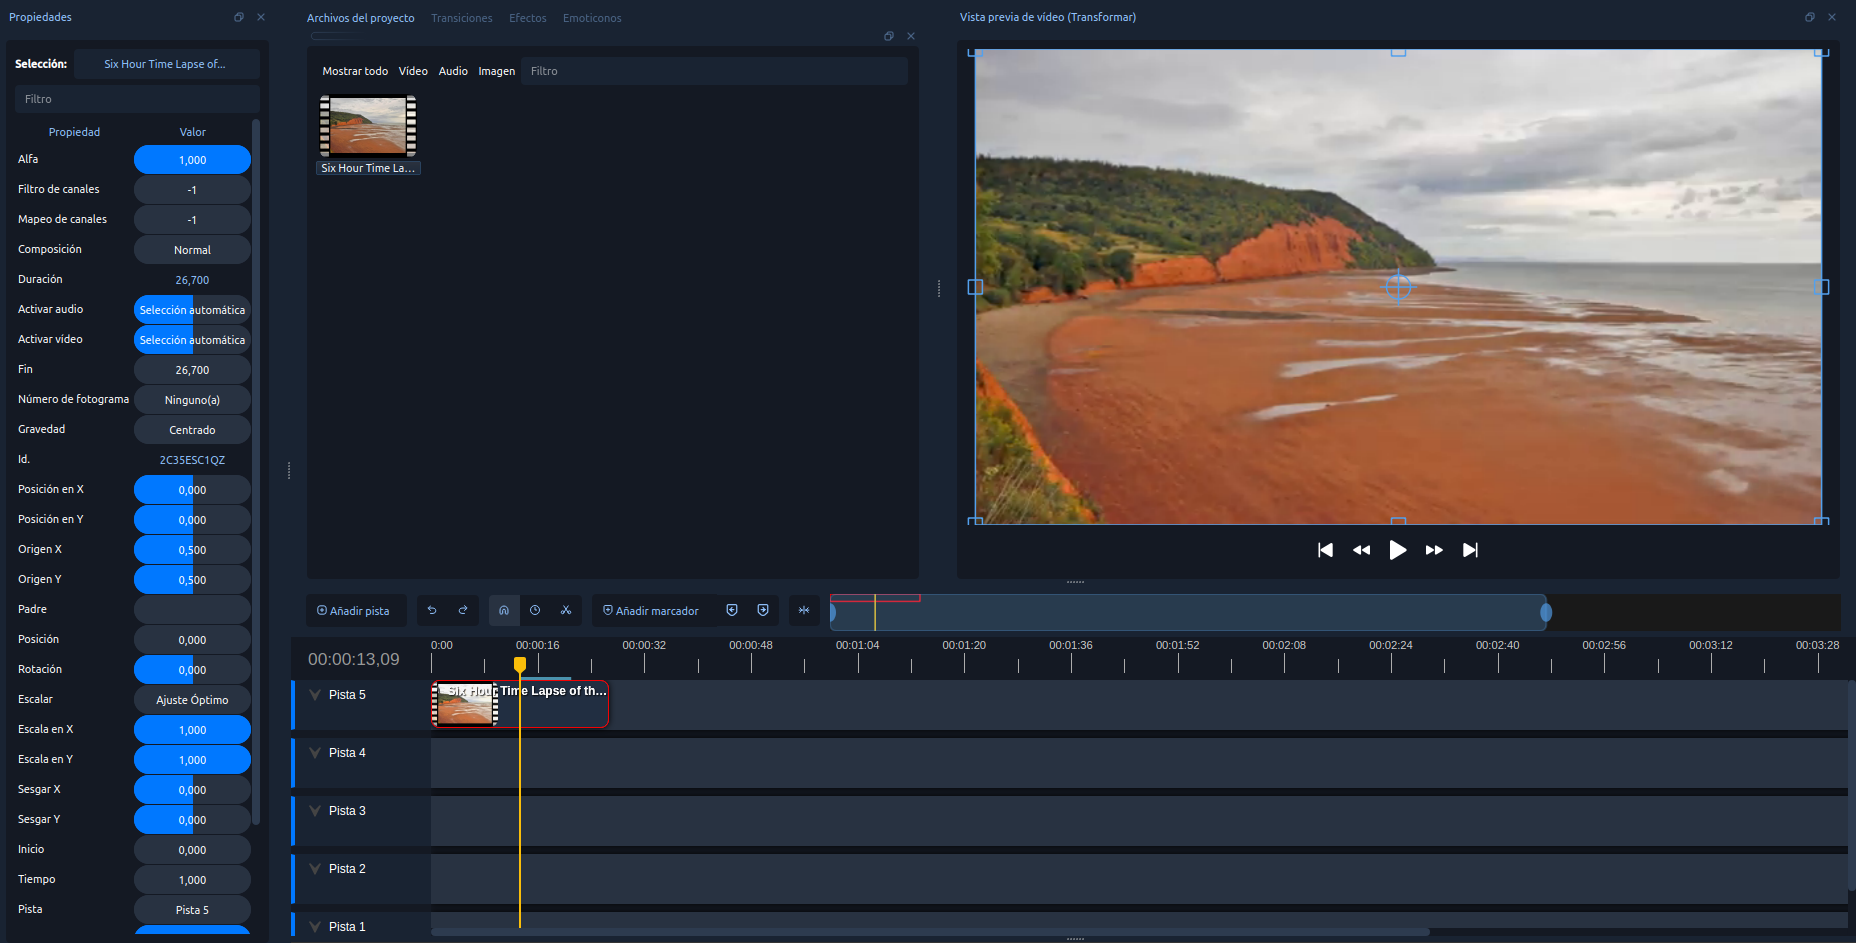Jump to the previous marker
1856x943 pixels.
point(732,610)
